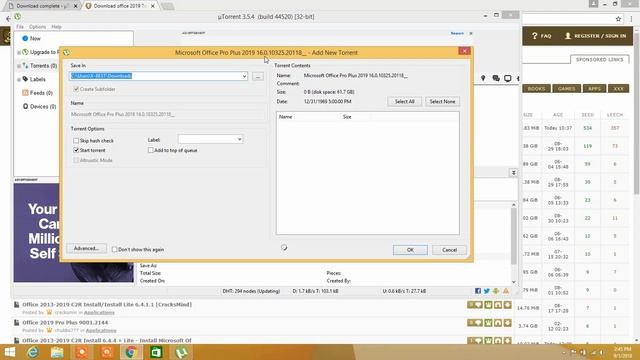Viewport: 640px width, 360px height.
Task: Switch to Chrome from the taskbar
Action: (131, 352)
